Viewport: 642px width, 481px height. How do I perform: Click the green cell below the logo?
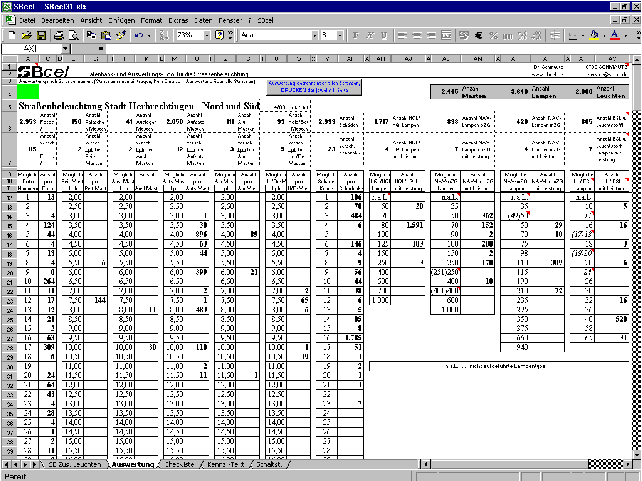pyautogui.click(x=28, y=91)
